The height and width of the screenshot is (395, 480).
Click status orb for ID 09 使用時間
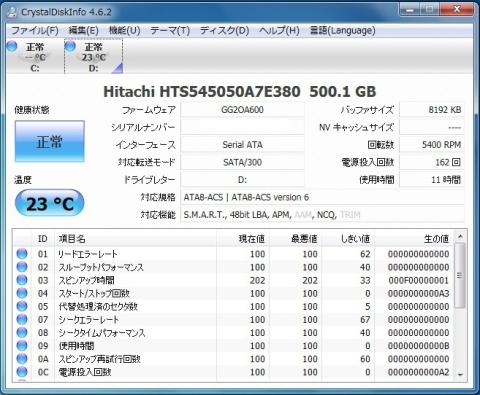point(22,345)
